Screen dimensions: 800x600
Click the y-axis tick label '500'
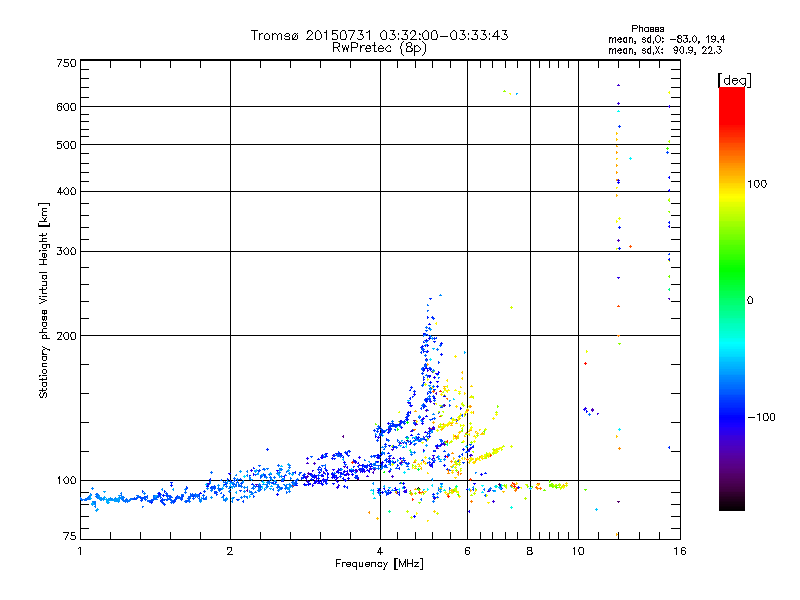click(66, 145)
